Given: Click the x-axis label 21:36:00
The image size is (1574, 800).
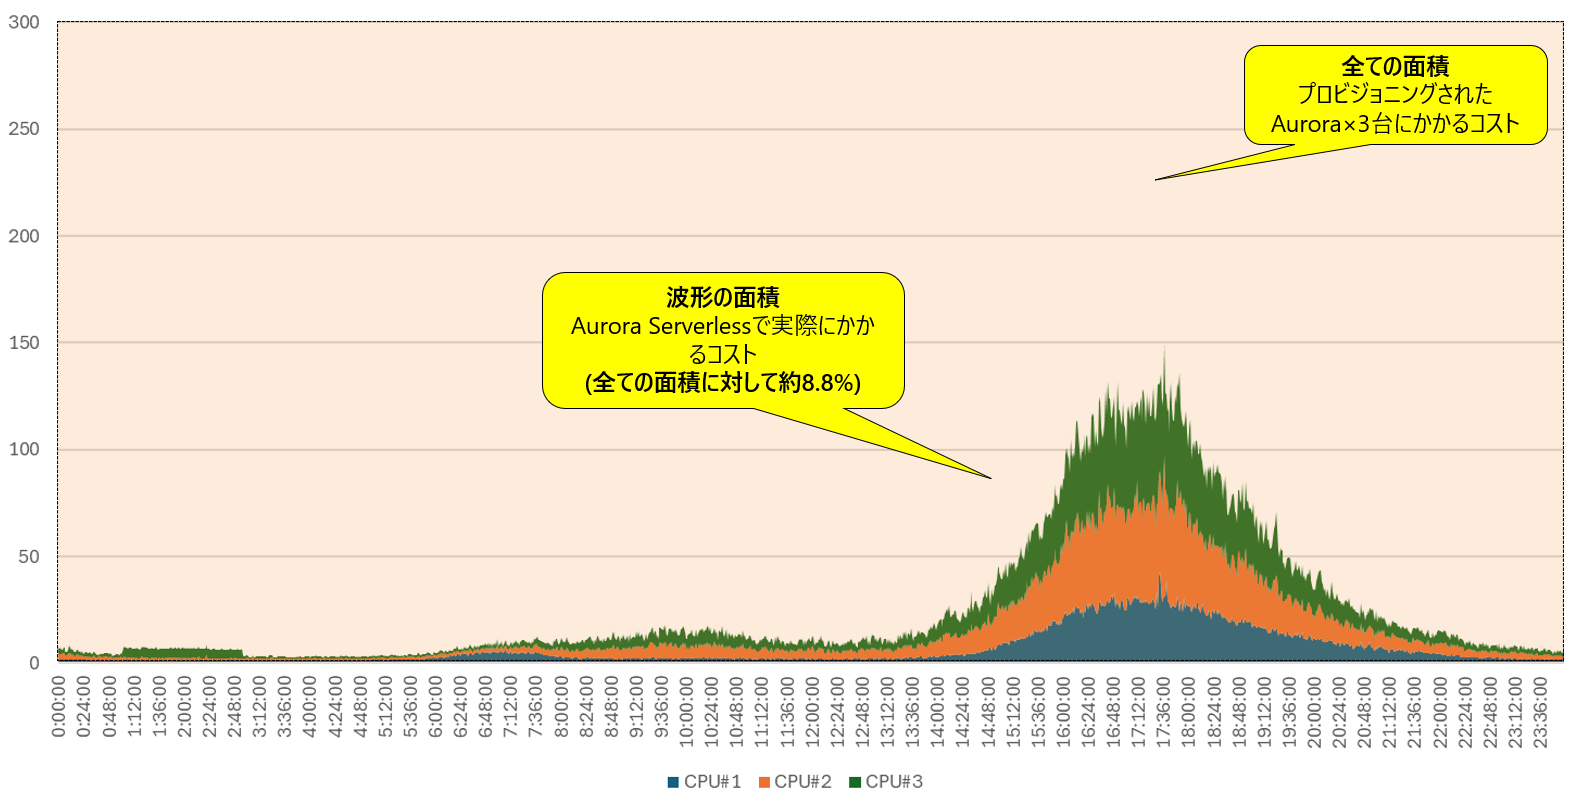Looking at the screenshot, I should pyautogui.click(x=1415, y=712).
